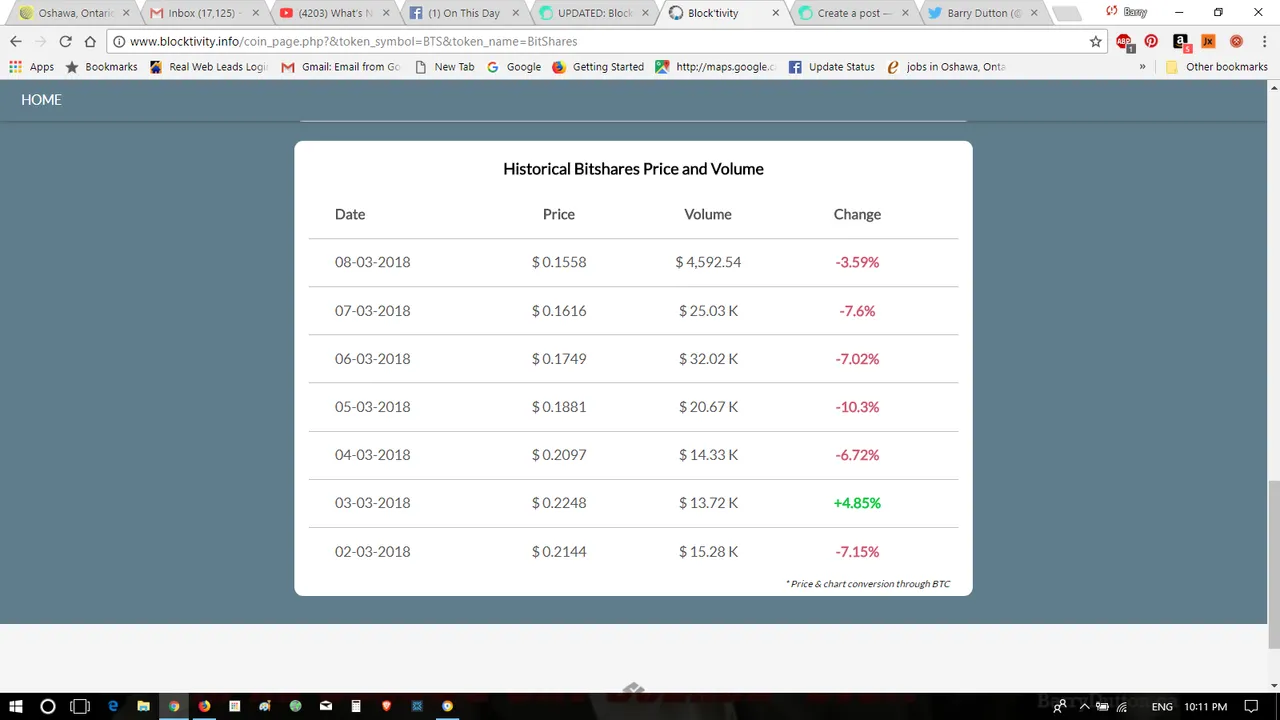Open Cortana search circle

(47, 706)
